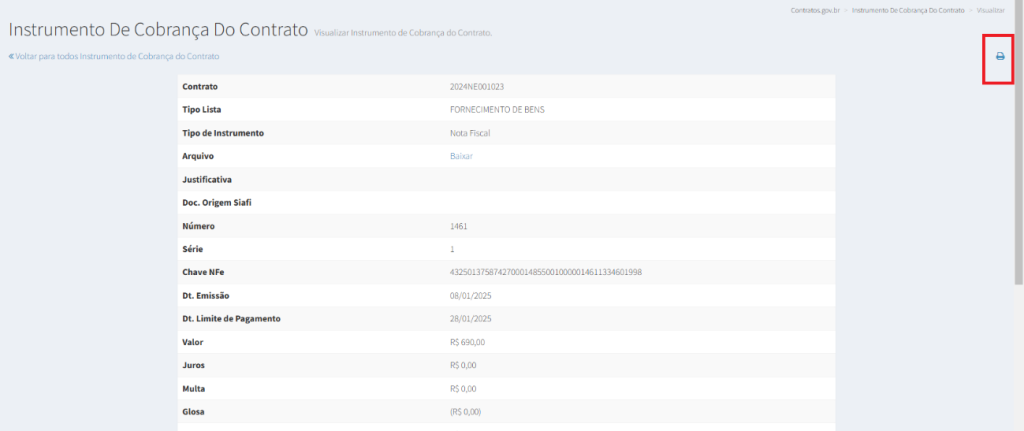Click the print icon

pyautogui.click(x=999, y=56)
